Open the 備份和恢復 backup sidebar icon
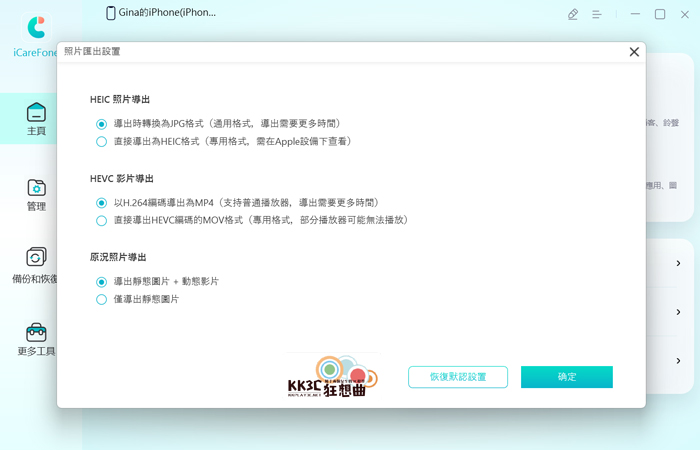The image size is (700, 450). [36, 257]
